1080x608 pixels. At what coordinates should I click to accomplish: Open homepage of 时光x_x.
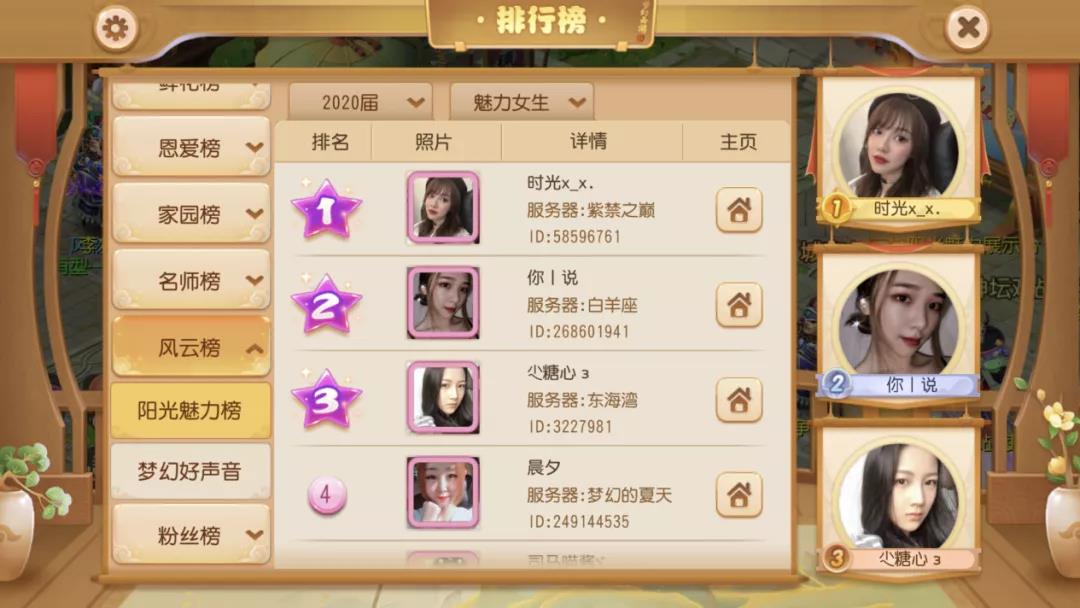739,210
